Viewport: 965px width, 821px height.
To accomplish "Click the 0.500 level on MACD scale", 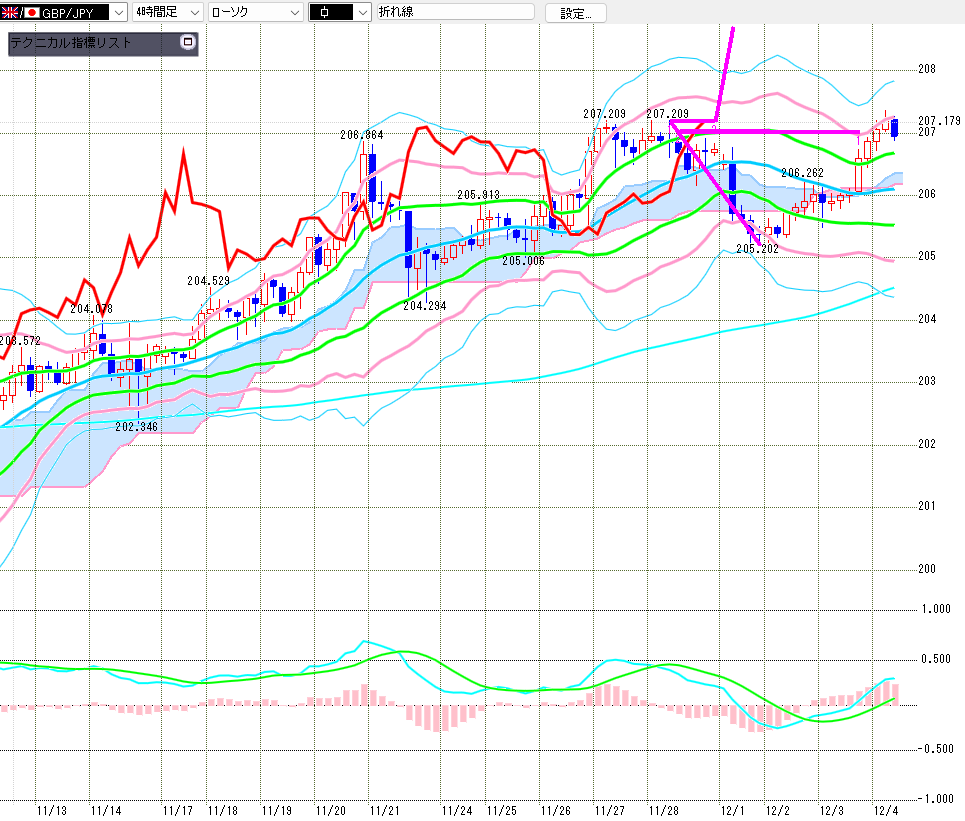I will (x=936, y=659).
